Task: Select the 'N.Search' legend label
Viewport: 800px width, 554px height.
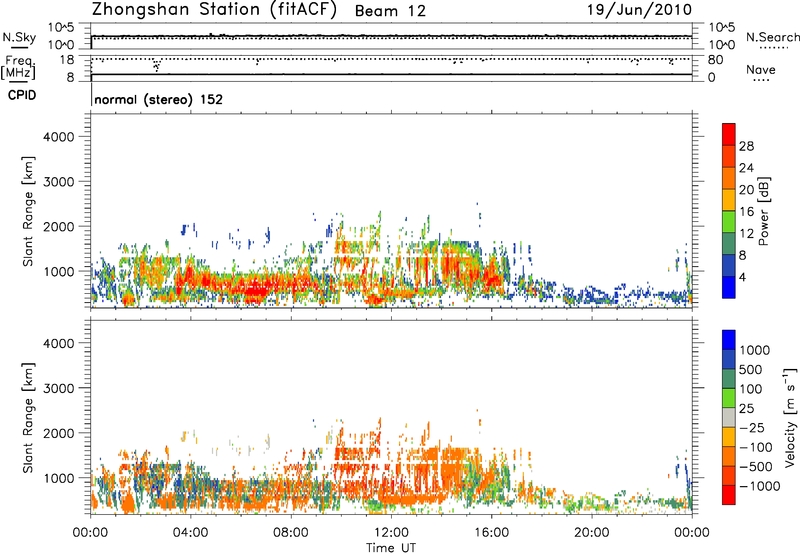Action: pos(772,37)
